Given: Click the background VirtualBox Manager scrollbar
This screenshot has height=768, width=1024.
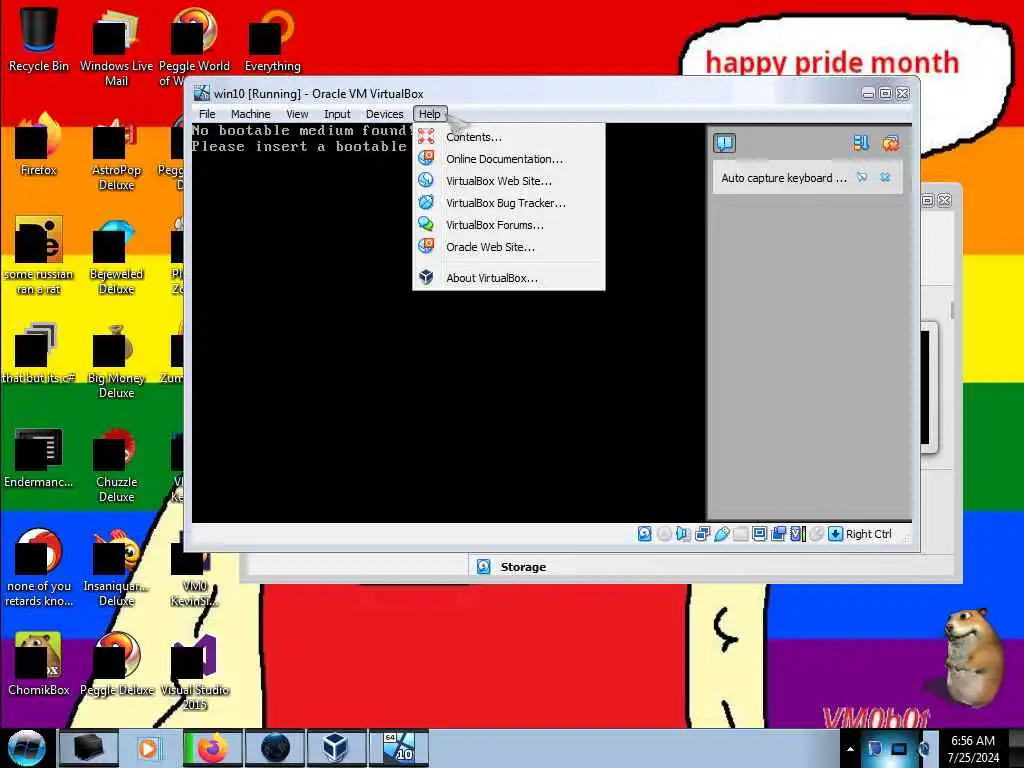Looking at the screenshot, I should [953, 311].
